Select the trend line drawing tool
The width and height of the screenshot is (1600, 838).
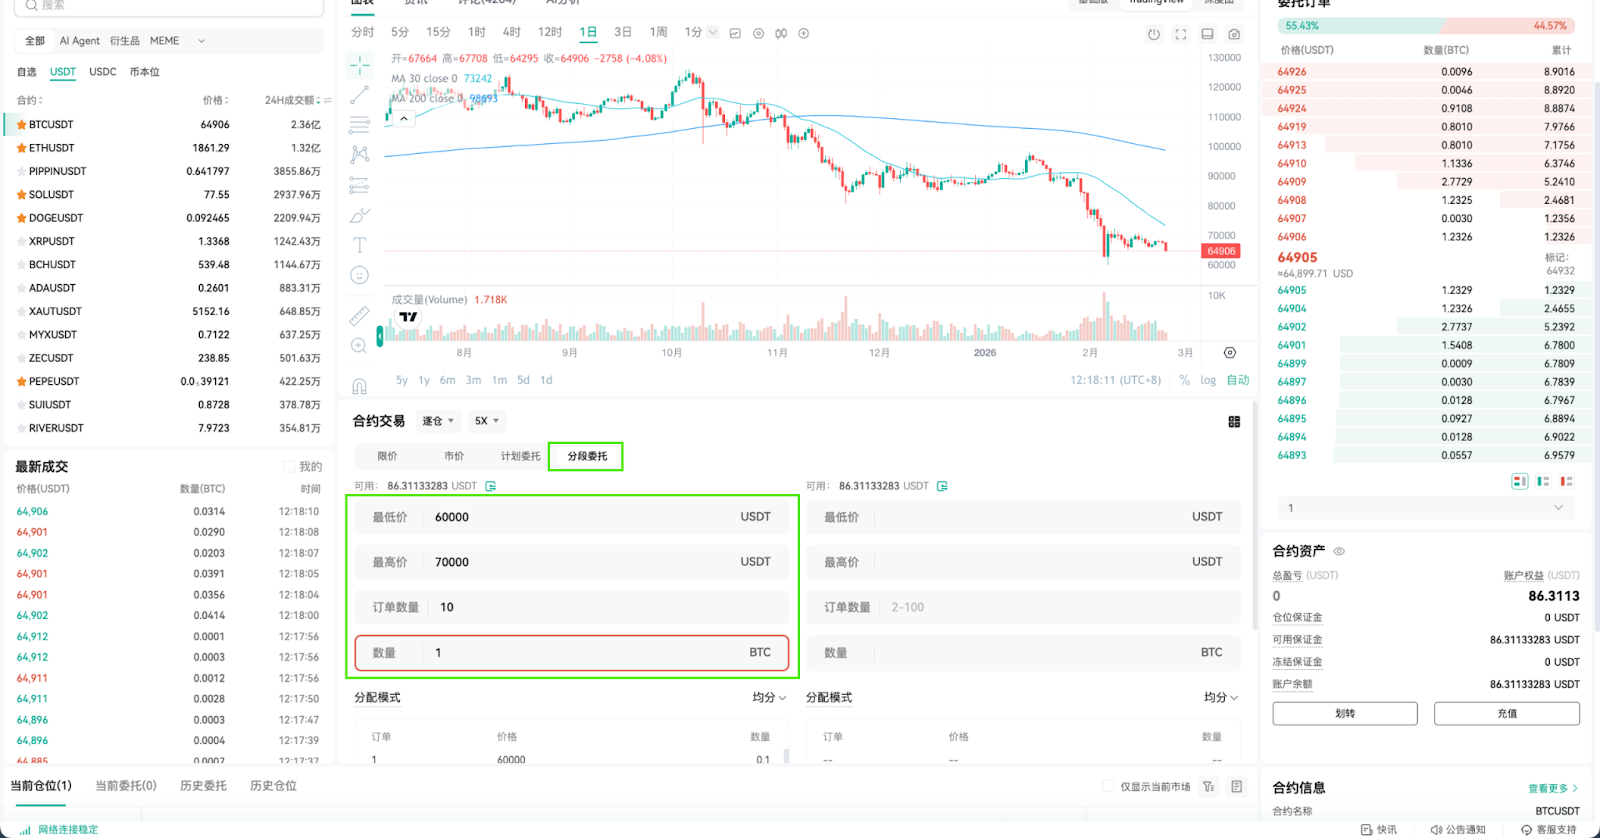click(360, 95)
